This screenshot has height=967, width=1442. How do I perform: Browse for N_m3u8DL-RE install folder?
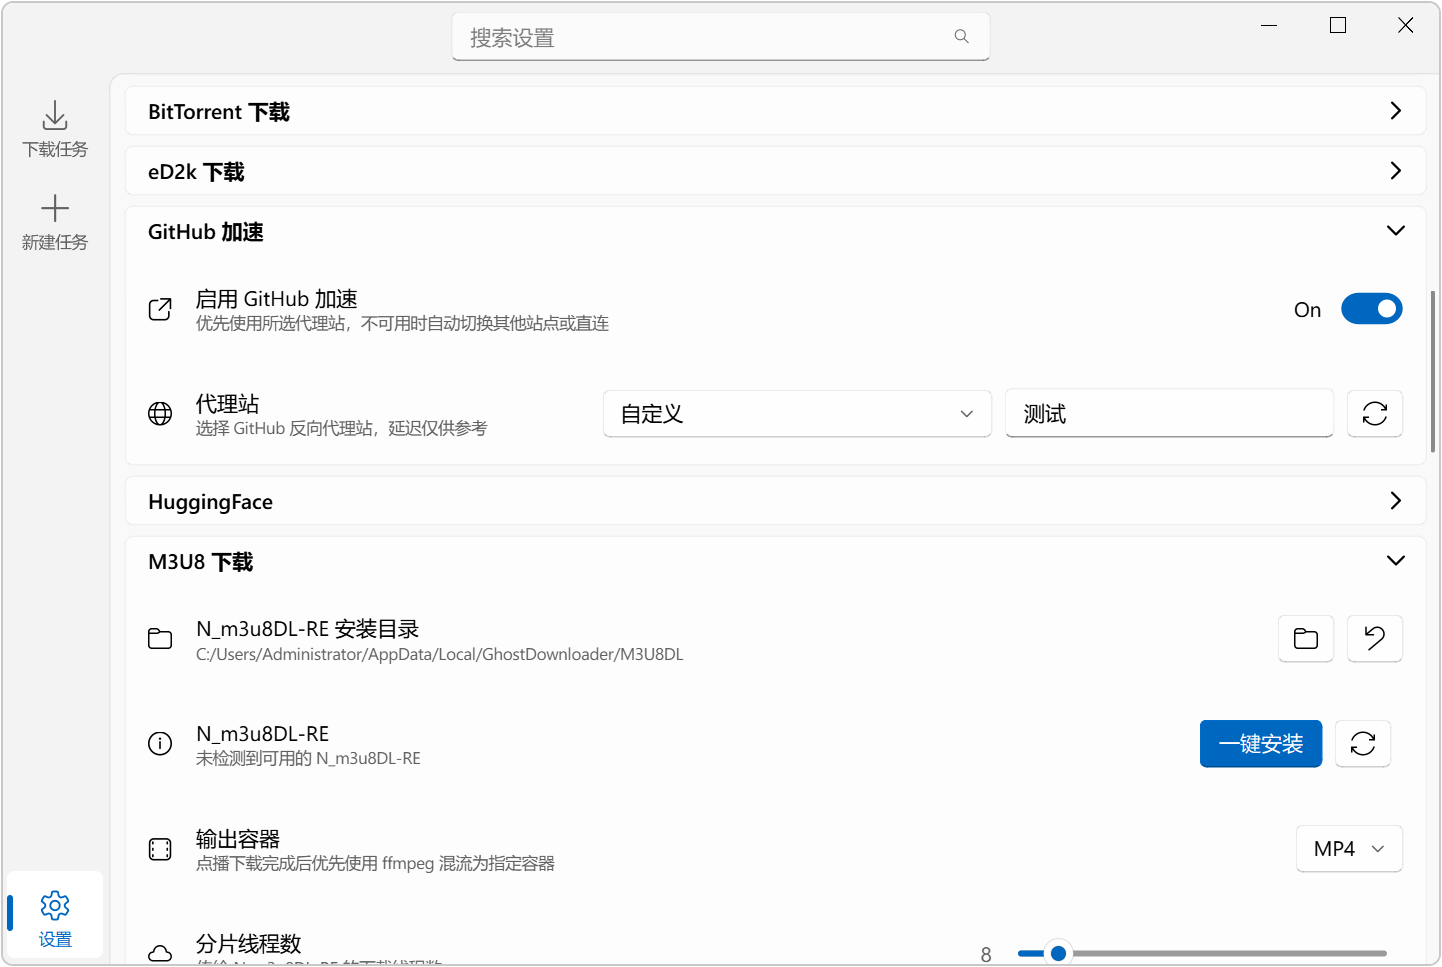pyautogui.click(x=1305, y=638)
